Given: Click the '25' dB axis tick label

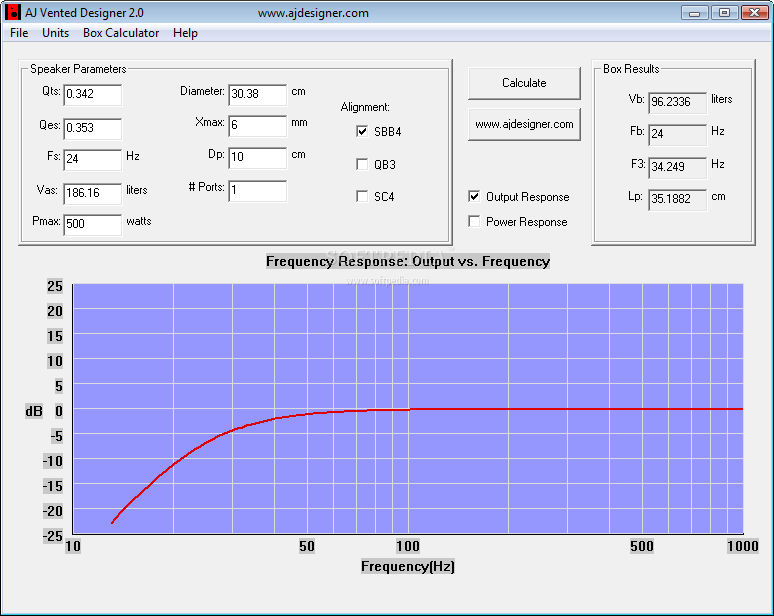Looking at the screenshot, I should (55, 286).
